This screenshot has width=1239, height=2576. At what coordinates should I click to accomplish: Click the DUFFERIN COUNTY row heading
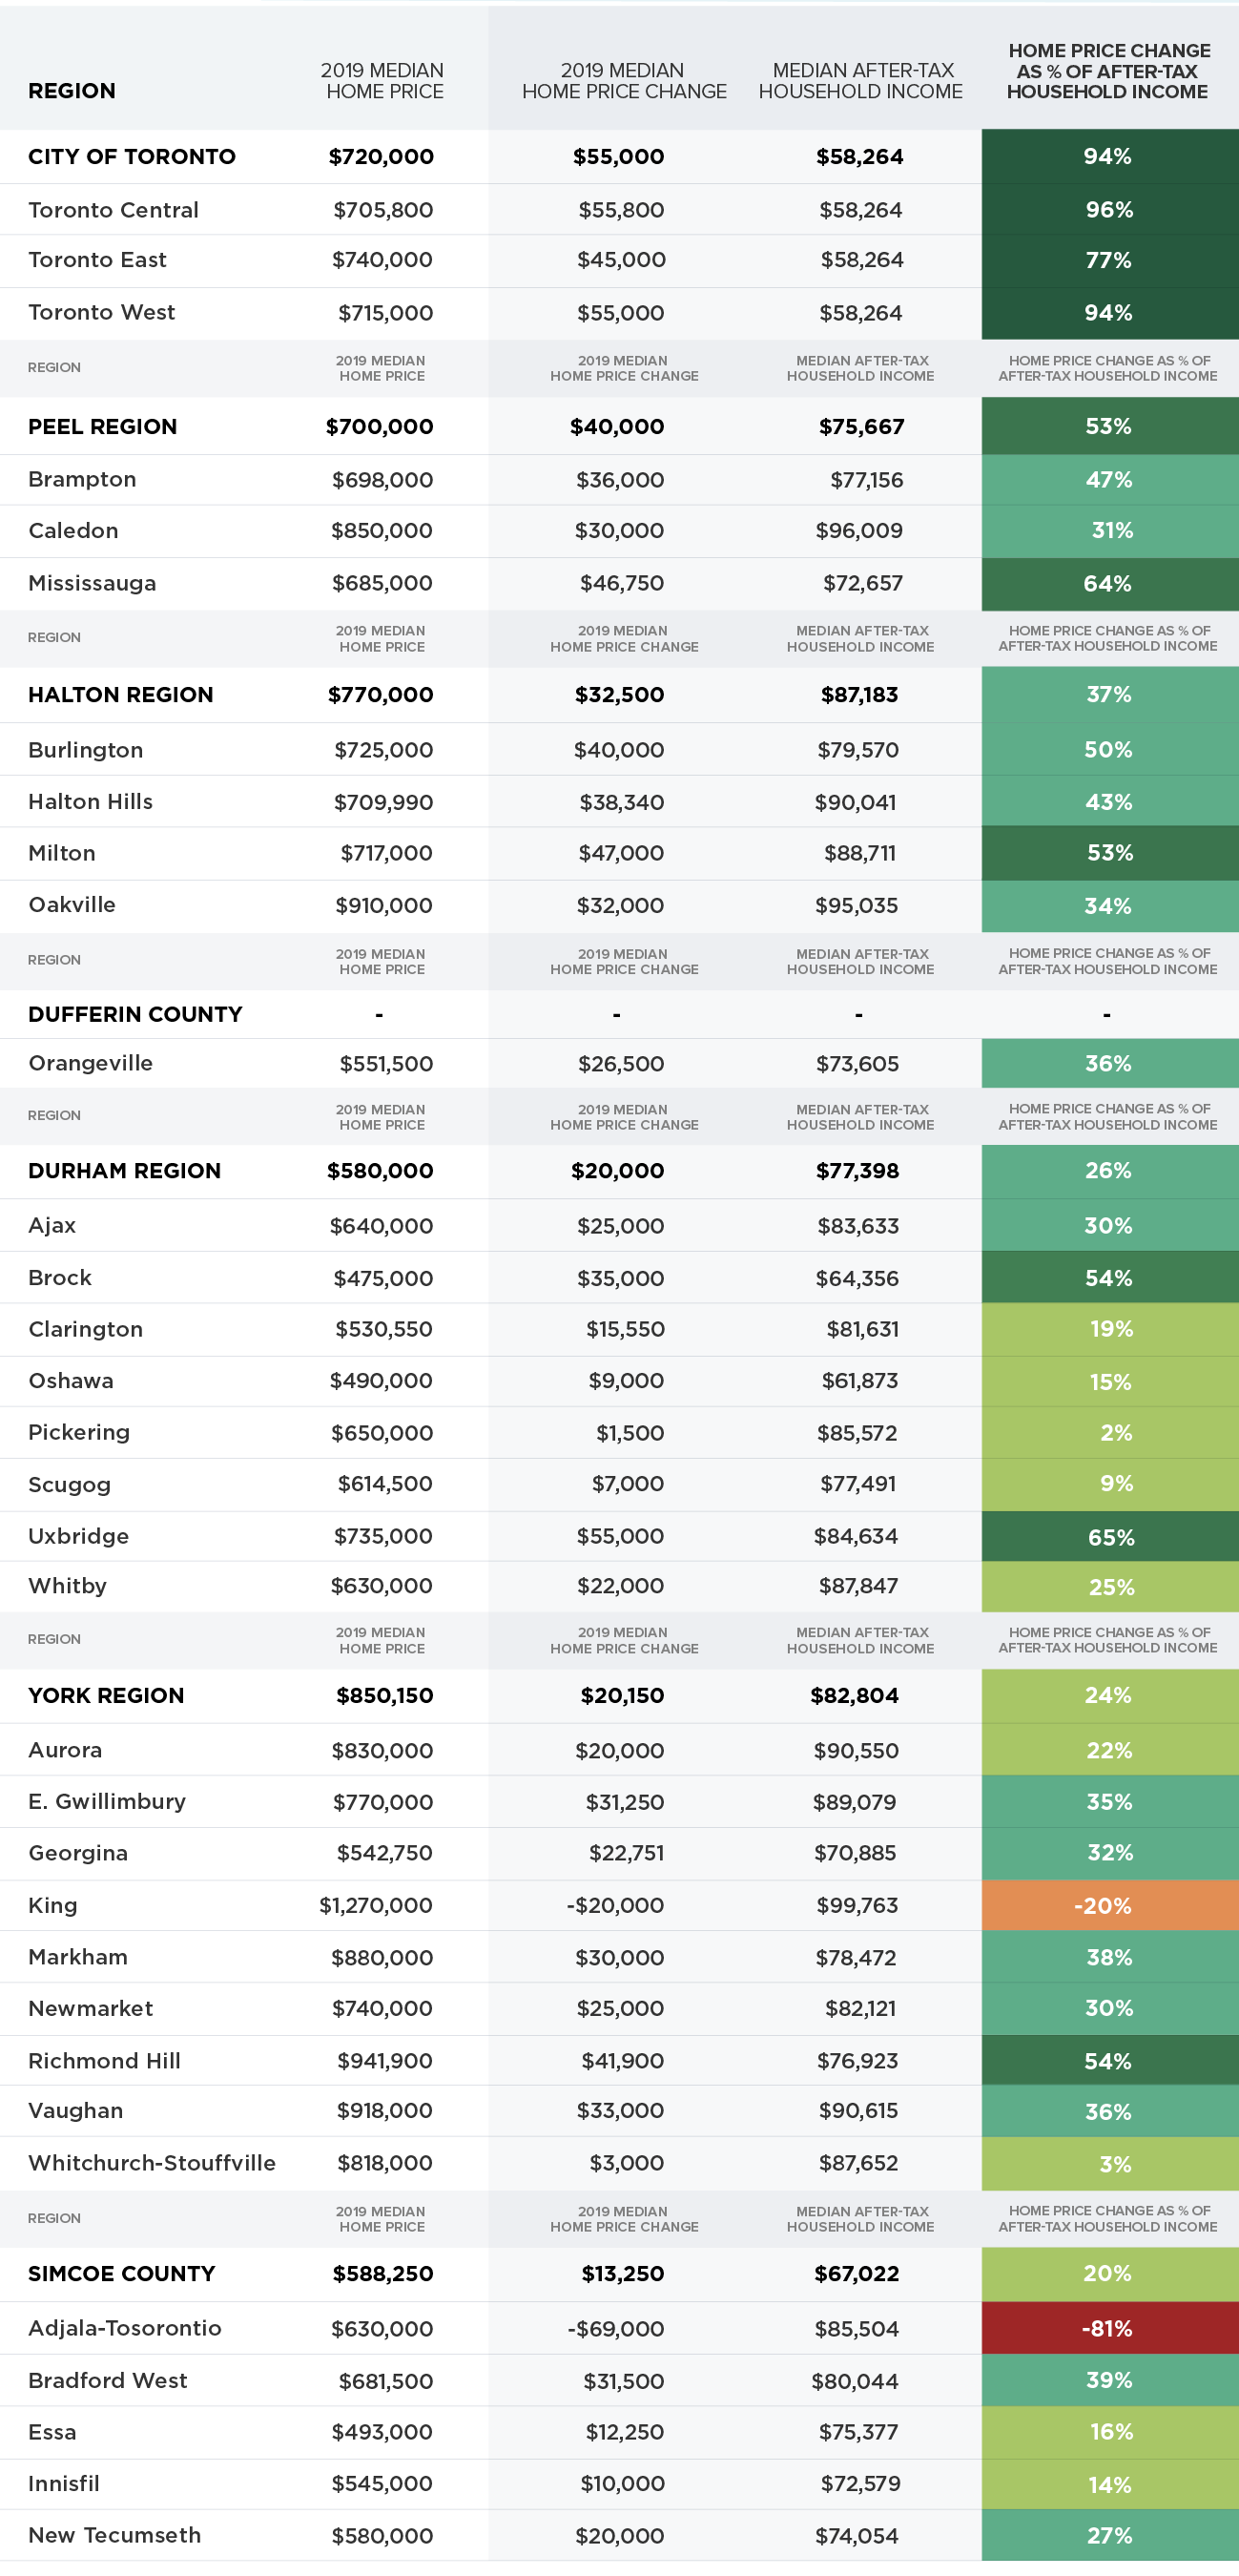pos(135,1014)
